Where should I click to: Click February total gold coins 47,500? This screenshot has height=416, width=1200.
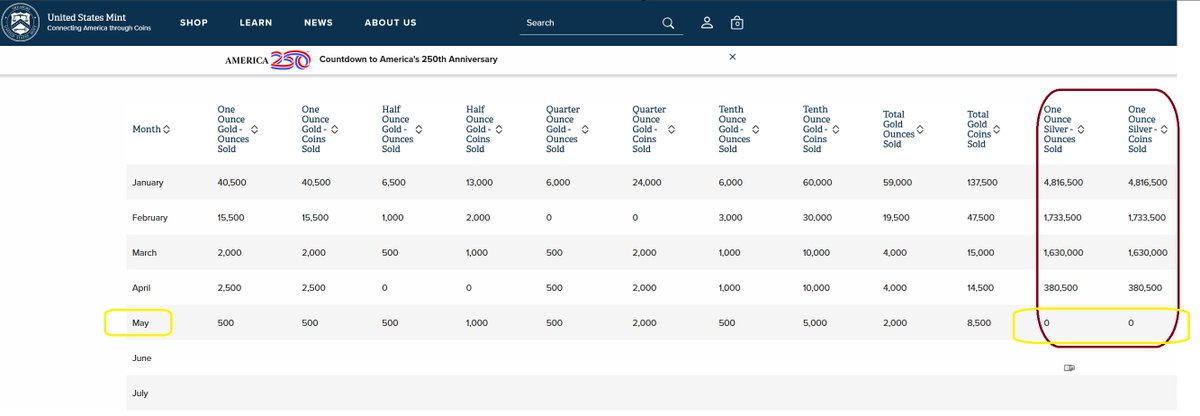coord(981,218)
